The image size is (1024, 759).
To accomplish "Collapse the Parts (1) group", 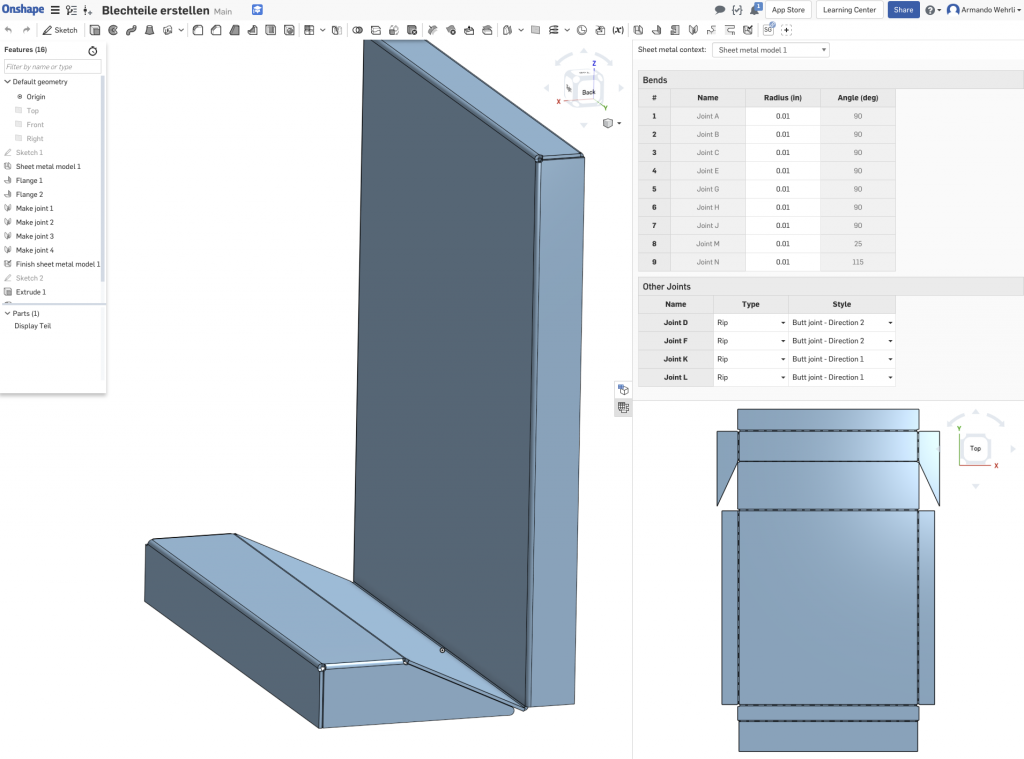I will pyautogui.click(x=8, y=314).
